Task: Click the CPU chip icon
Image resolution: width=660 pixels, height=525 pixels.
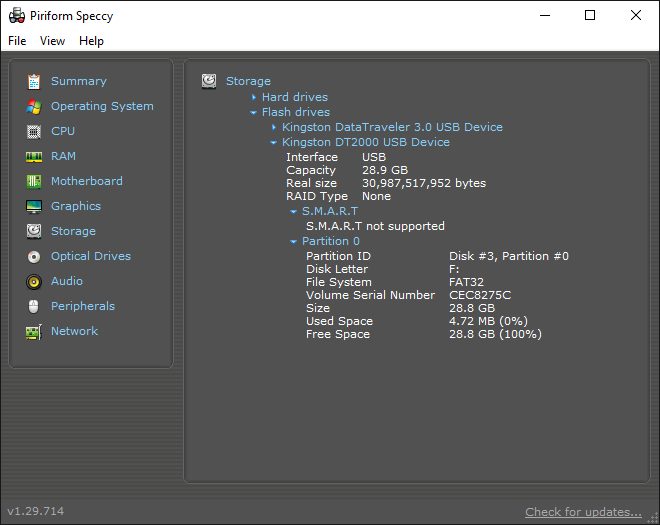Action: pyautogui.click(x=34, y=131)
